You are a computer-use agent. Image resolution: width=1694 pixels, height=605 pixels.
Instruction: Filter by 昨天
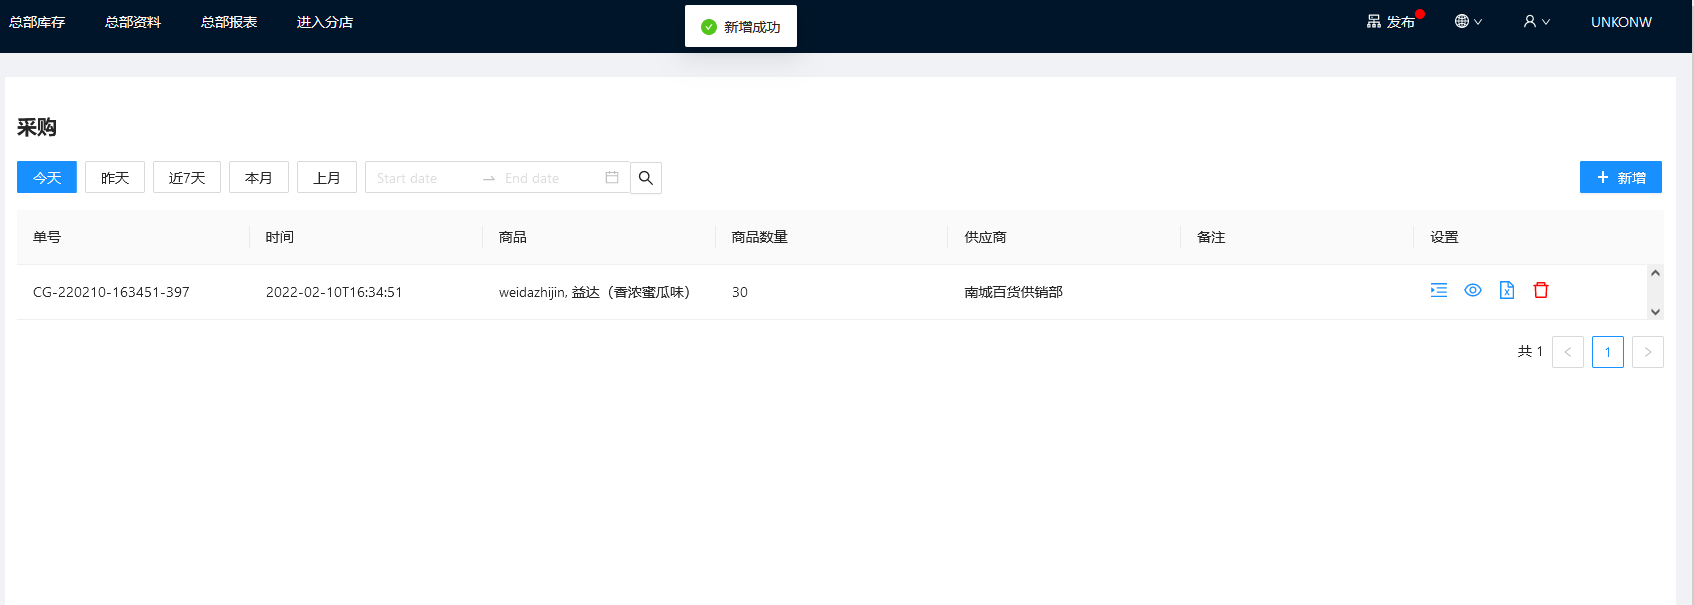[115, 177]
